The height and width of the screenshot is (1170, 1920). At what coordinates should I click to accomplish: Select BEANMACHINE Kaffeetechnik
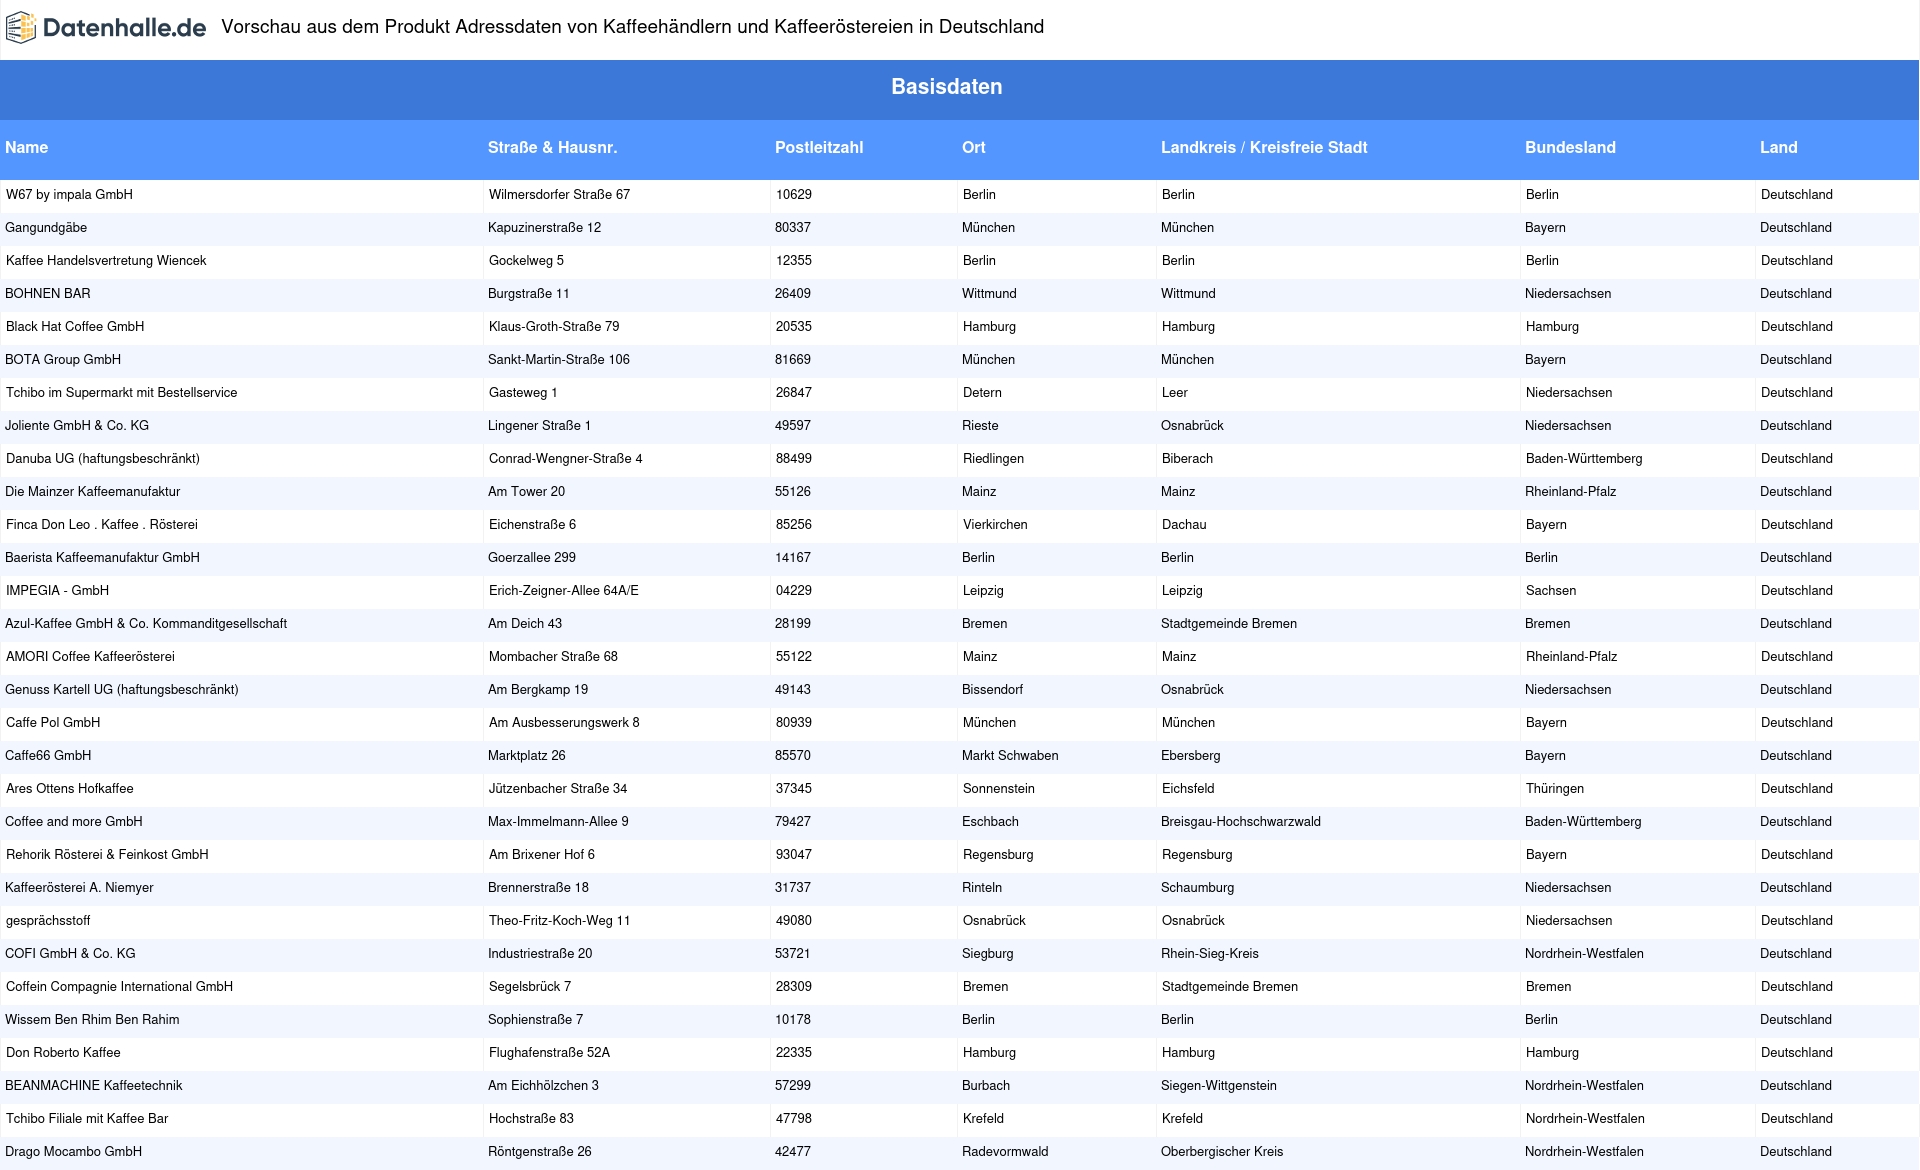pyautogui.click(x=94, y=1086)
